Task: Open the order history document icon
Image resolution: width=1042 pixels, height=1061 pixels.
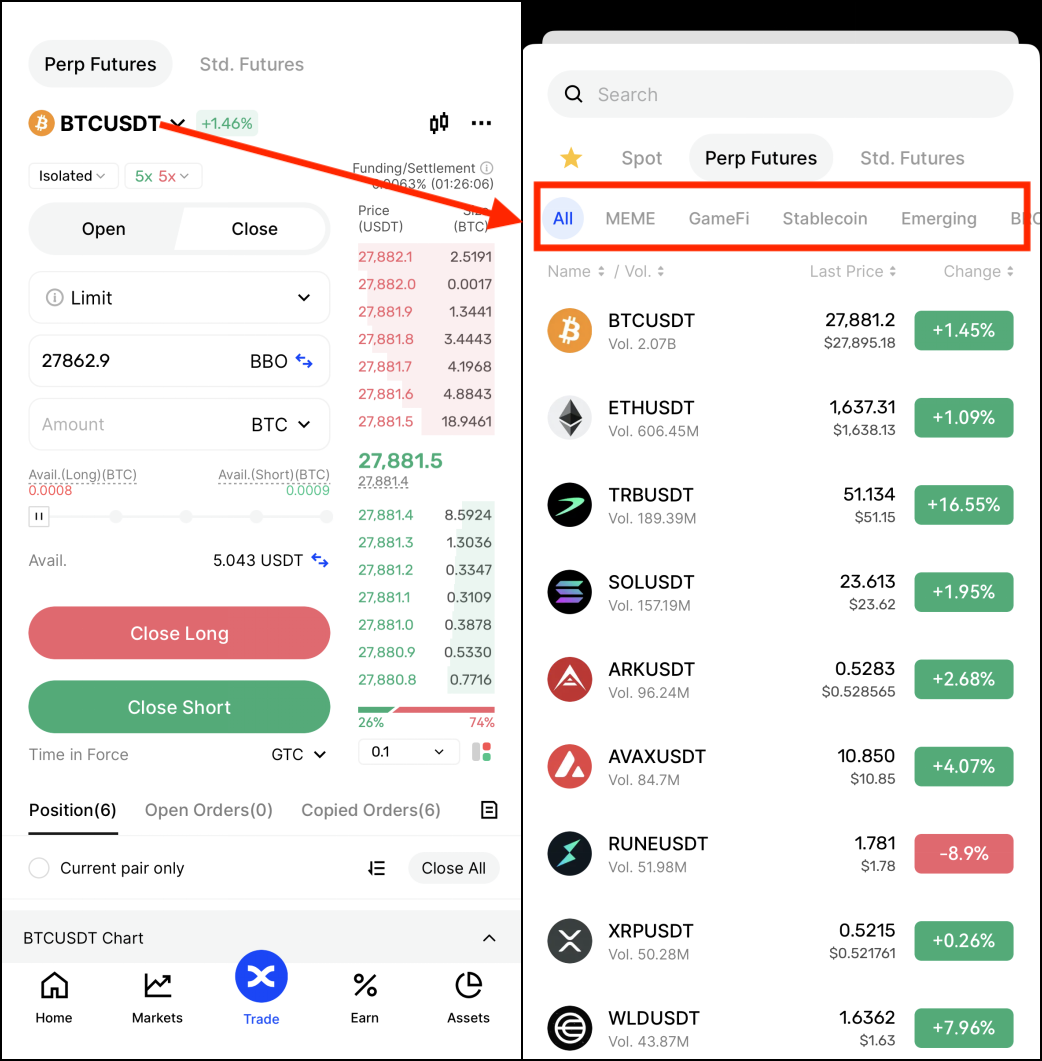Action: pos(489,810)
